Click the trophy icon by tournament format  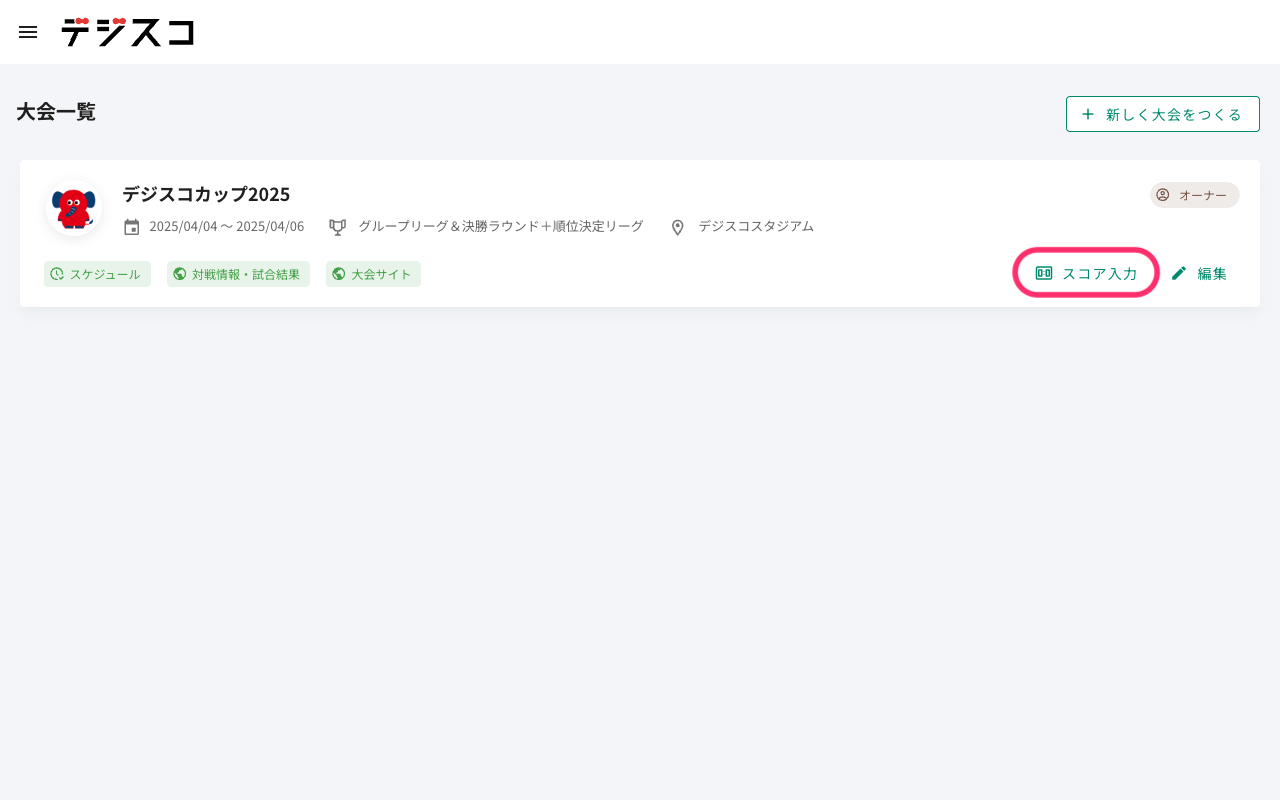[x=338, y=227]
